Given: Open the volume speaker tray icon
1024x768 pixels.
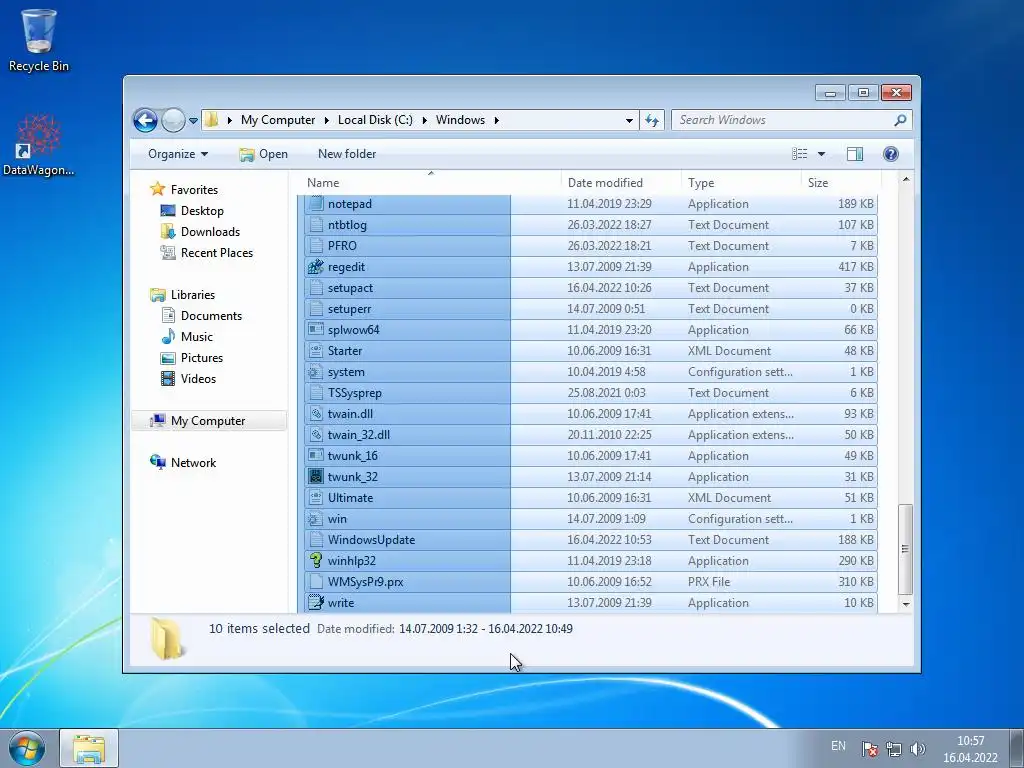Looking at the screenshot, I should pyautogui.click(x=918, y=749).
